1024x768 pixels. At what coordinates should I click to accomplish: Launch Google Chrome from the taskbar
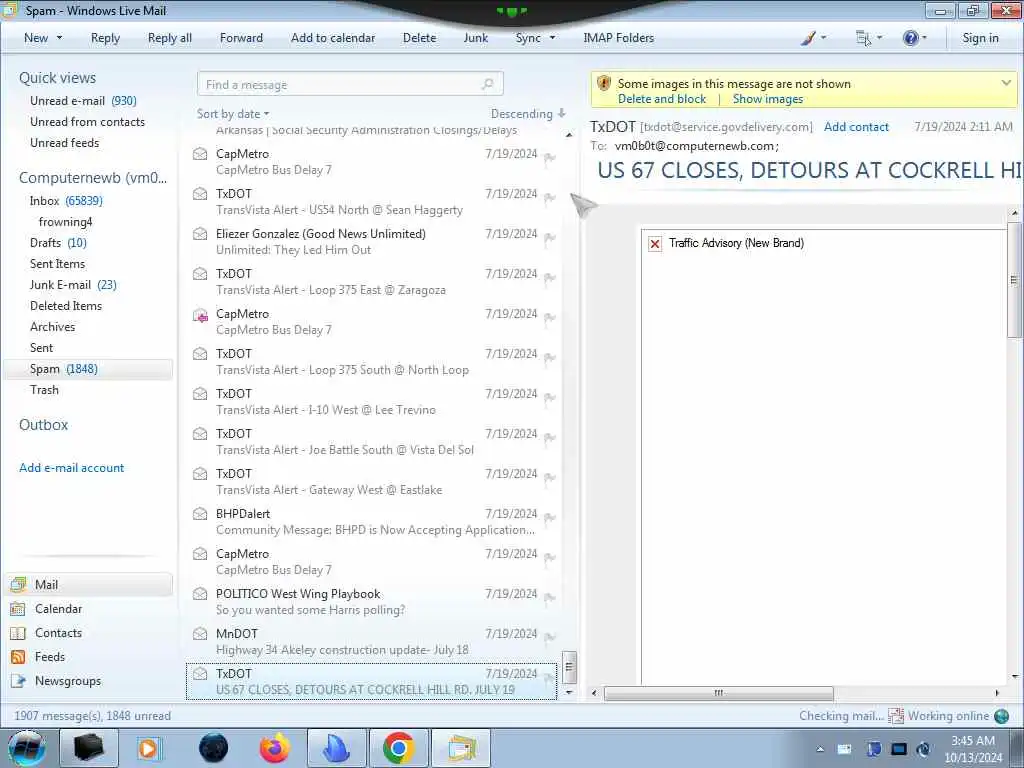pyautogui.click(x=398, y=748)
